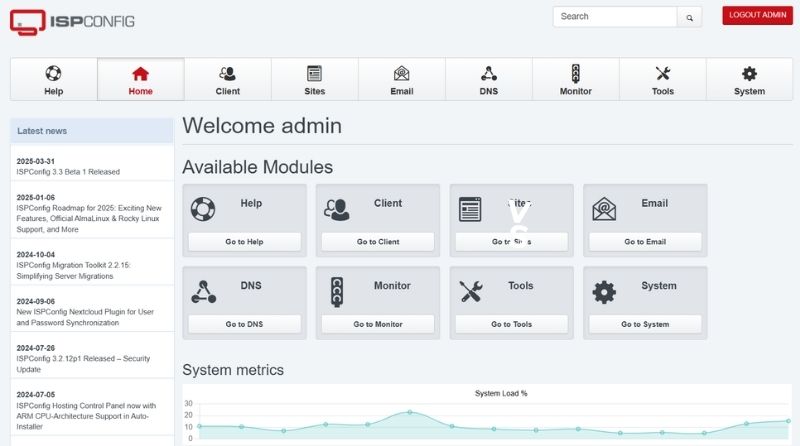This screenshot has width=800, height=446.
Task: Switch to the DNS navigation tab
Action: click(x=488, y=80)
